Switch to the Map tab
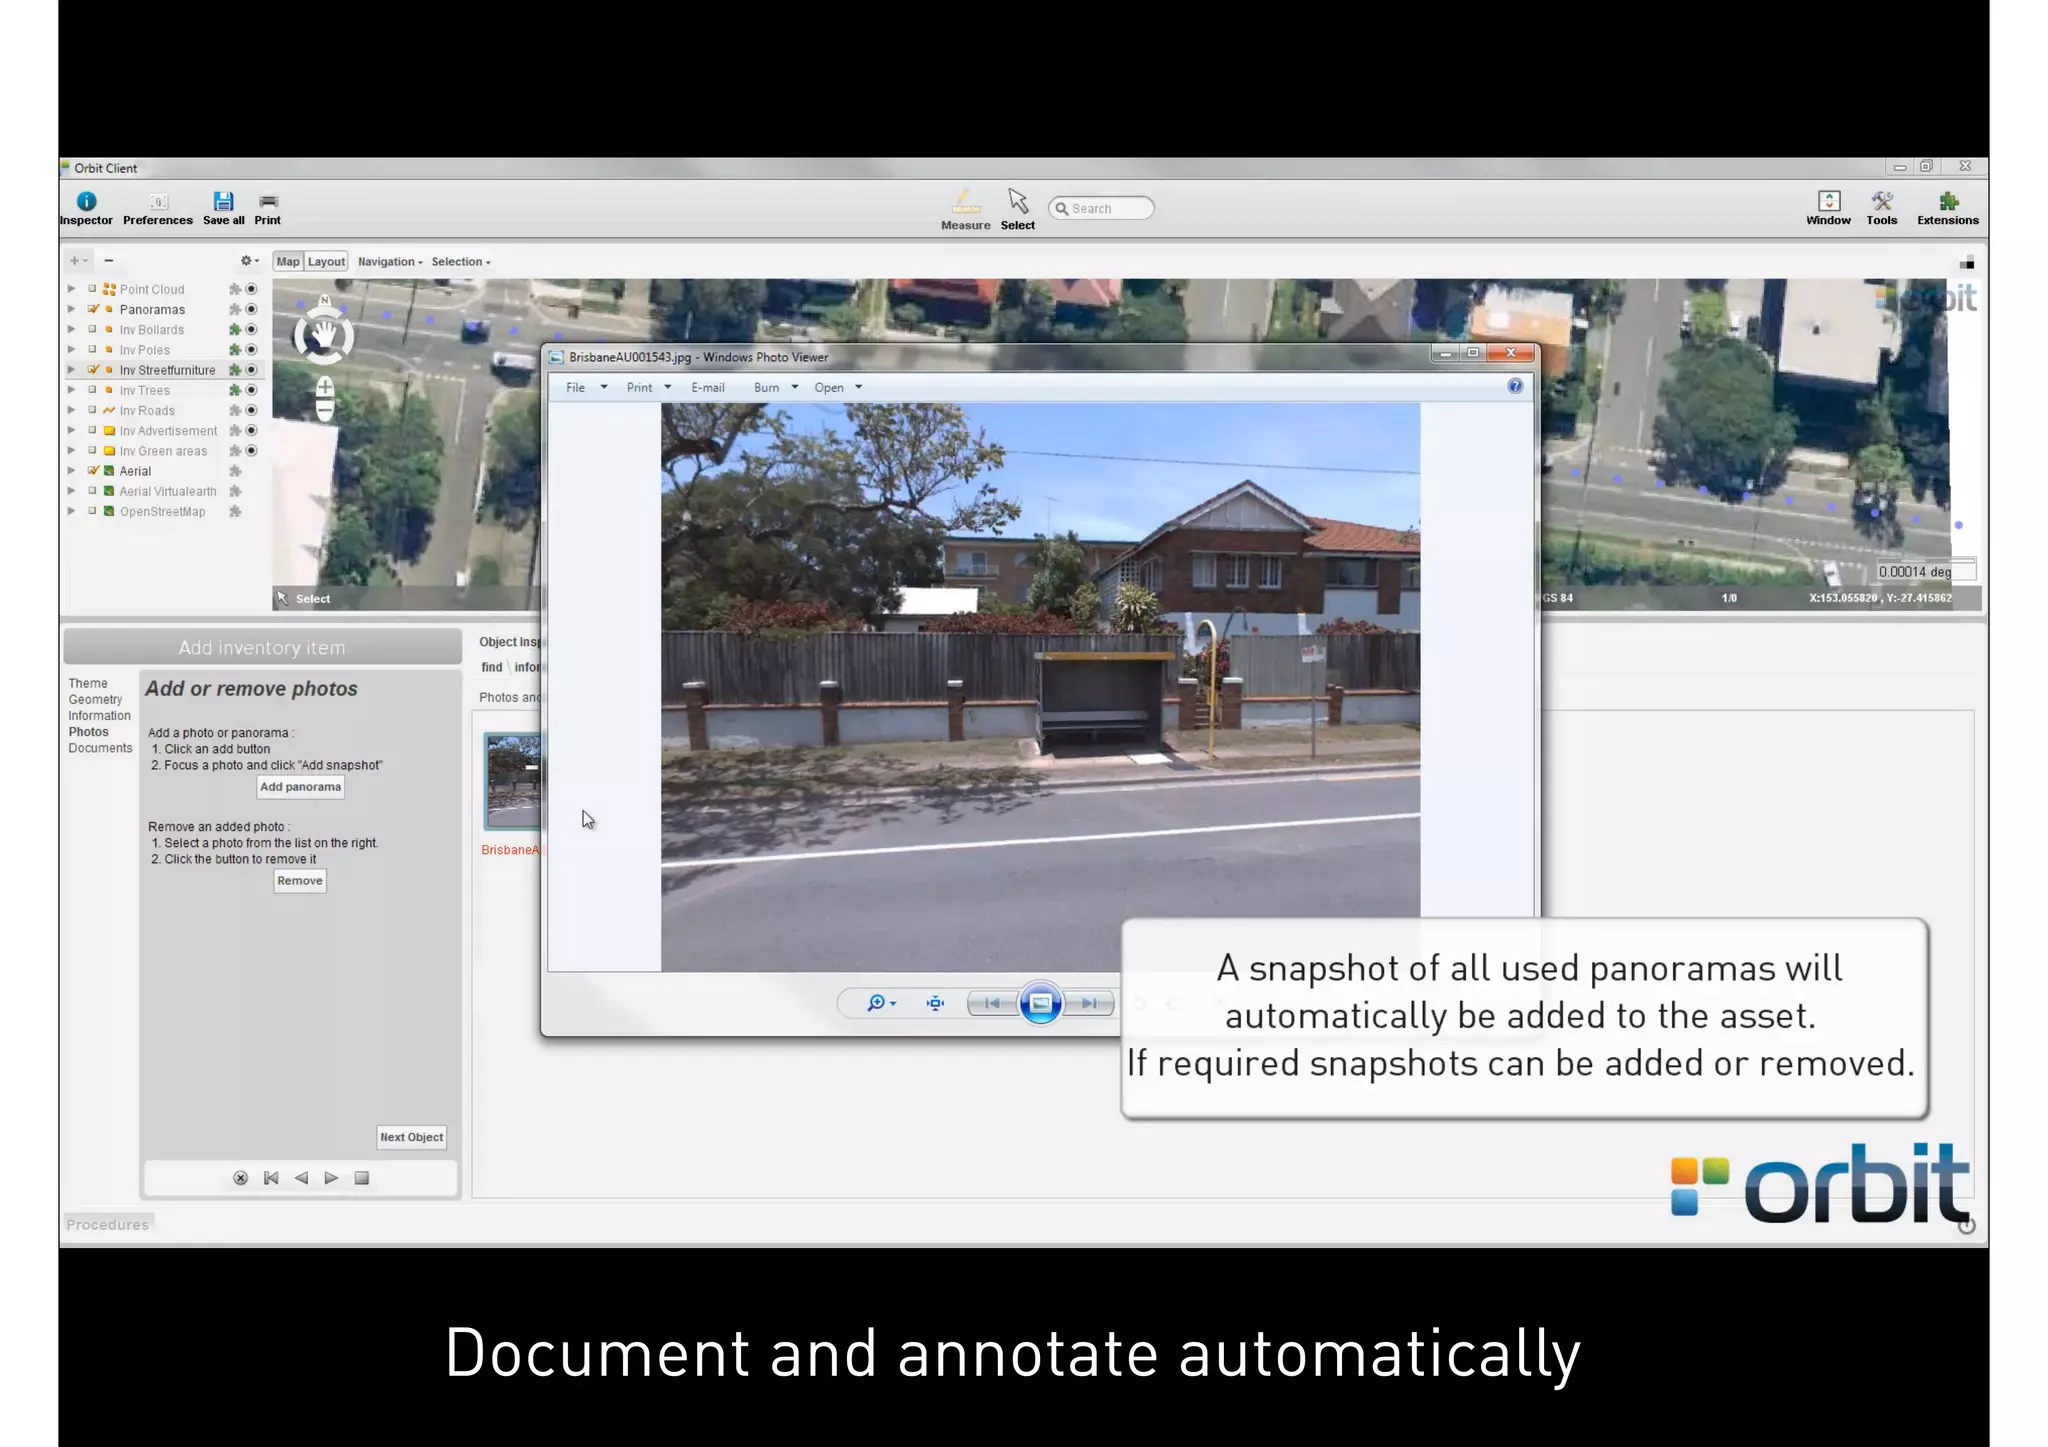The height and width of the screenshot is (1447, 2048). coord(288,262)
